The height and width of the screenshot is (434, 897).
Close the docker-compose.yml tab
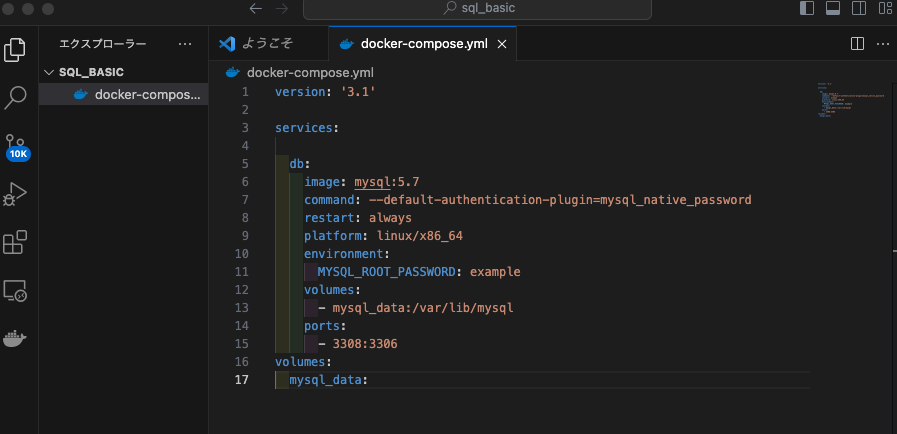[x=502, y=44]
